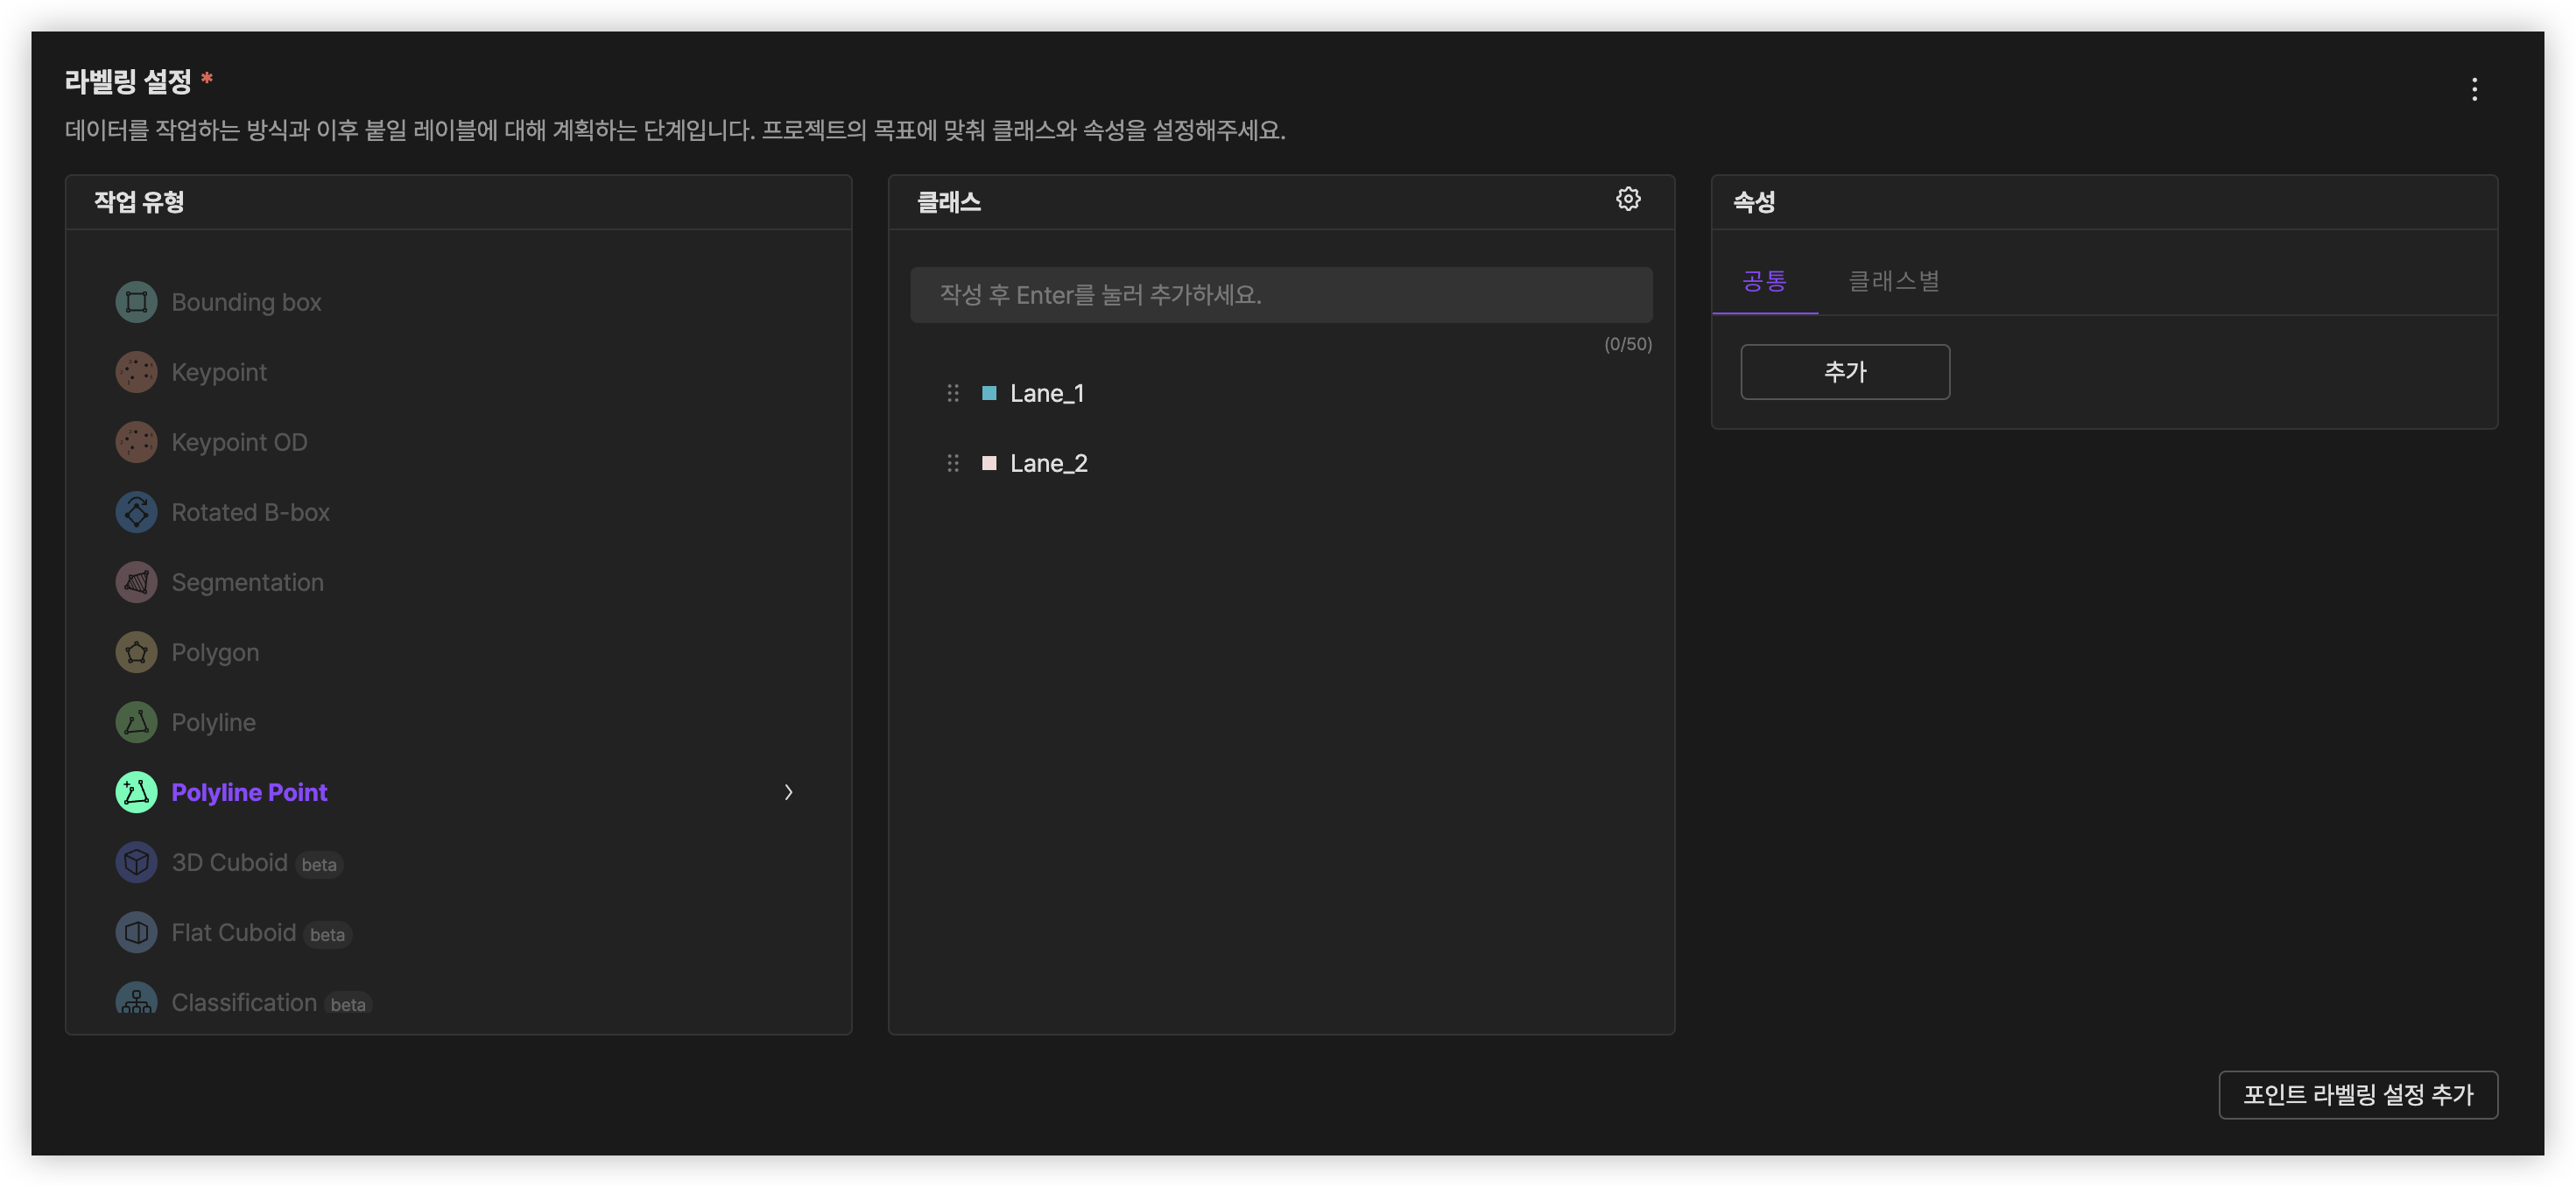The width and height of the screenshot is (2576, 1187).
Task: Select the Lane_1 class row
Action: pos(1281,393)
